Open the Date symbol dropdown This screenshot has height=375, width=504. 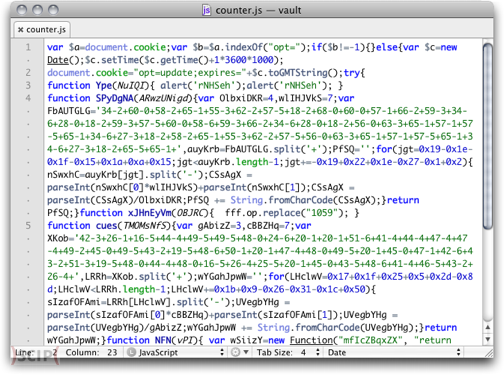[x=394, y=352]
